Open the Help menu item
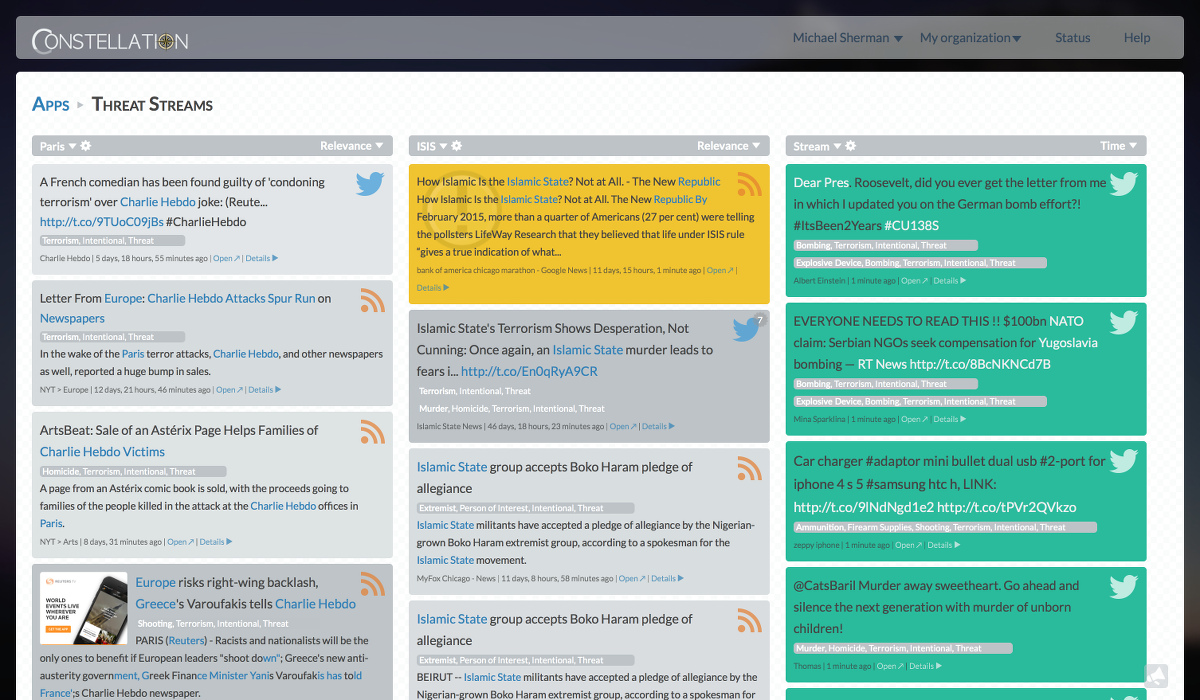The image size is (1200, 700). click(x=1137, y=38)
